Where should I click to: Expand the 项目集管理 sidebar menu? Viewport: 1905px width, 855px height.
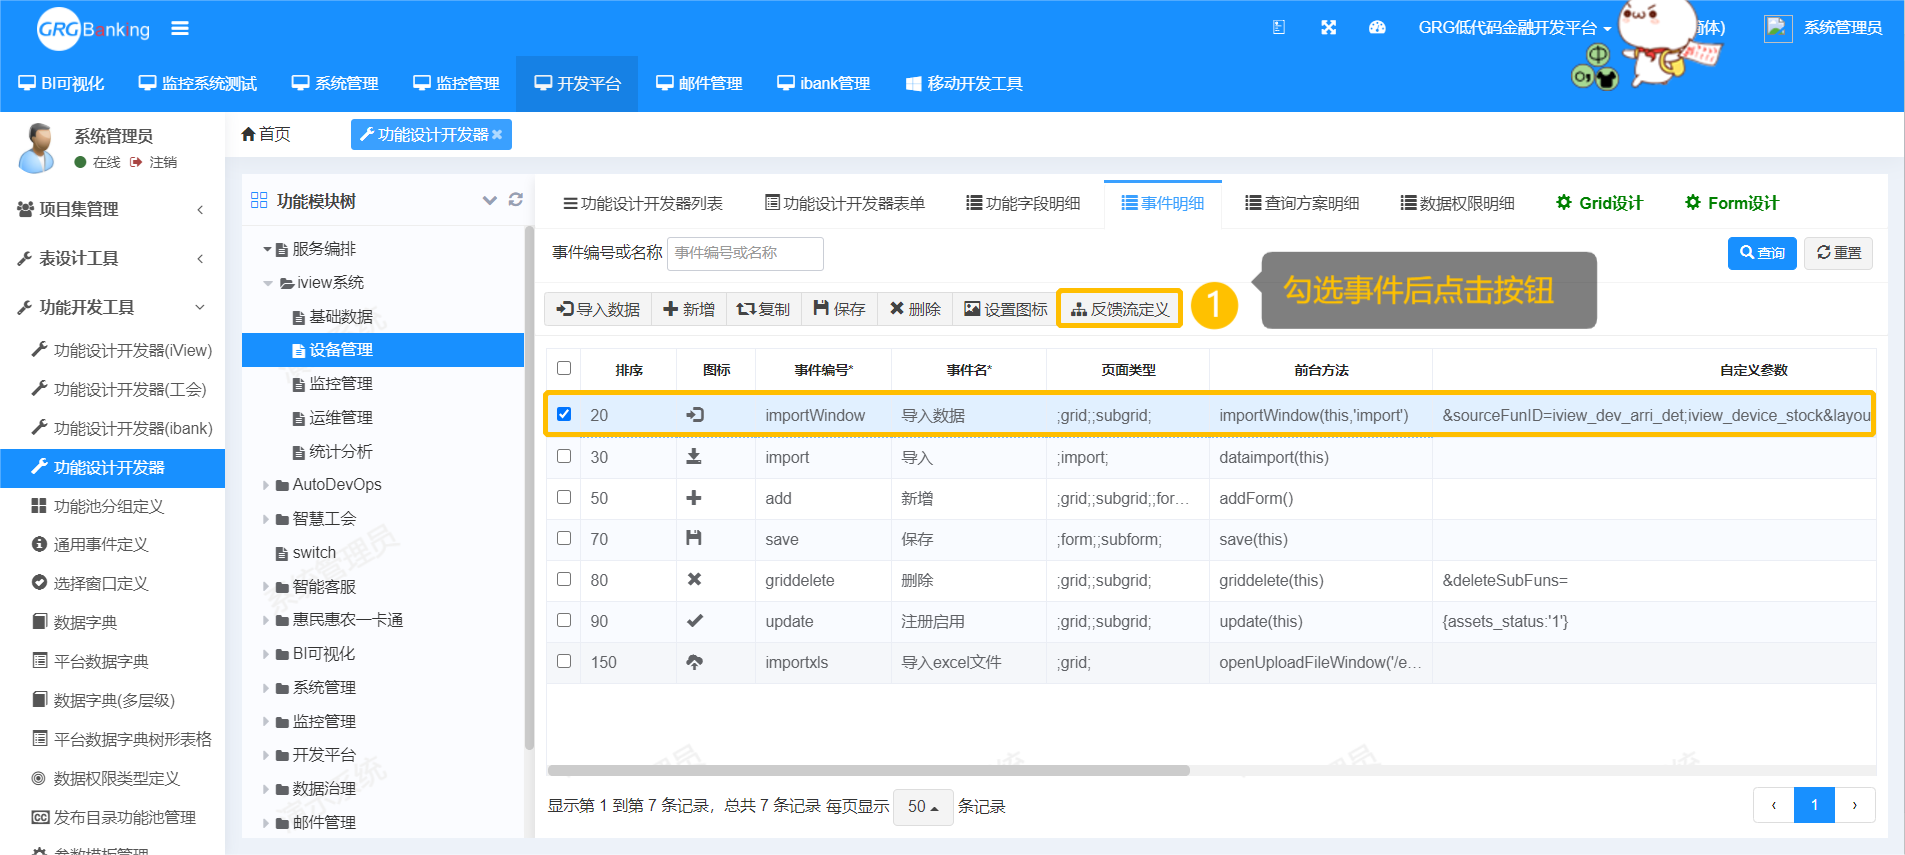(112, 209)
